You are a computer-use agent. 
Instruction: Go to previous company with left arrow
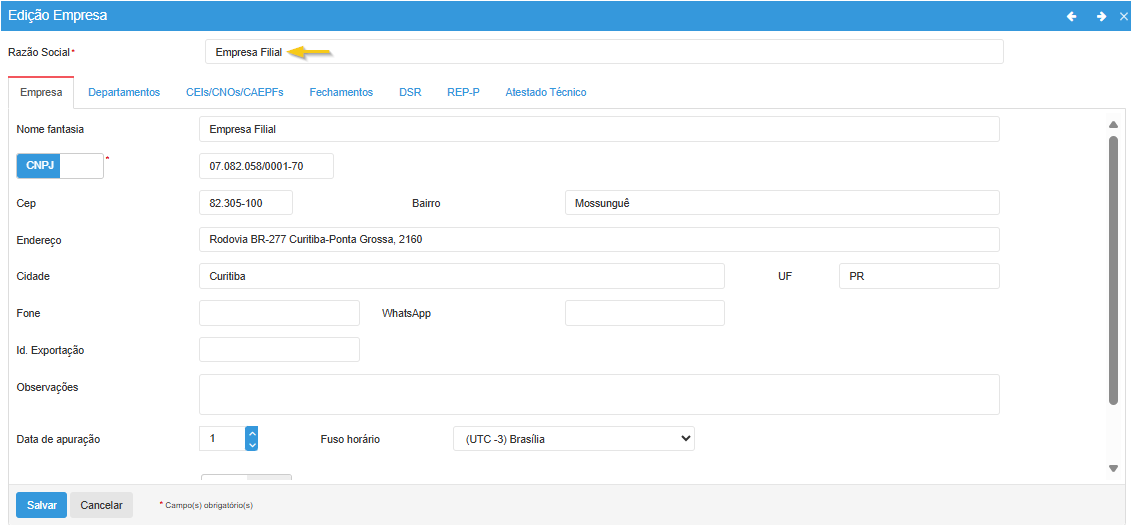pos(1071,16)
